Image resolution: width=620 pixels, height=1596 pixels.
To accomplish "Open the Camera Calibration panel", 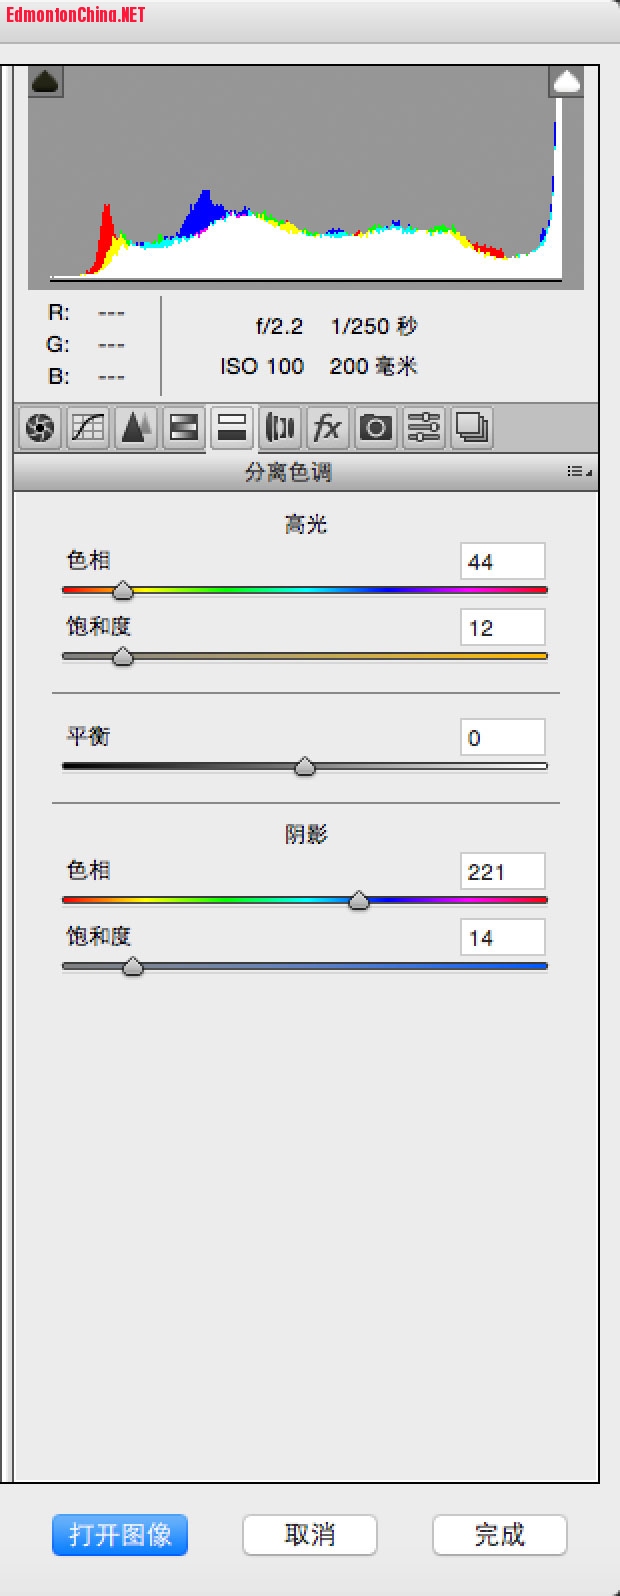I will [376, 428].
